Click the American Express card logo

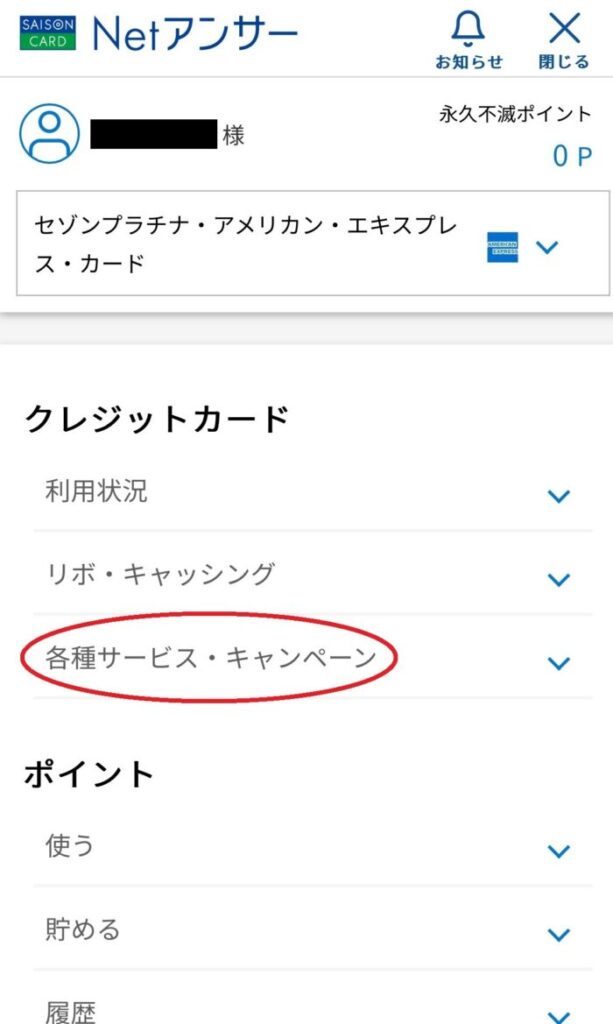[503, 247]
